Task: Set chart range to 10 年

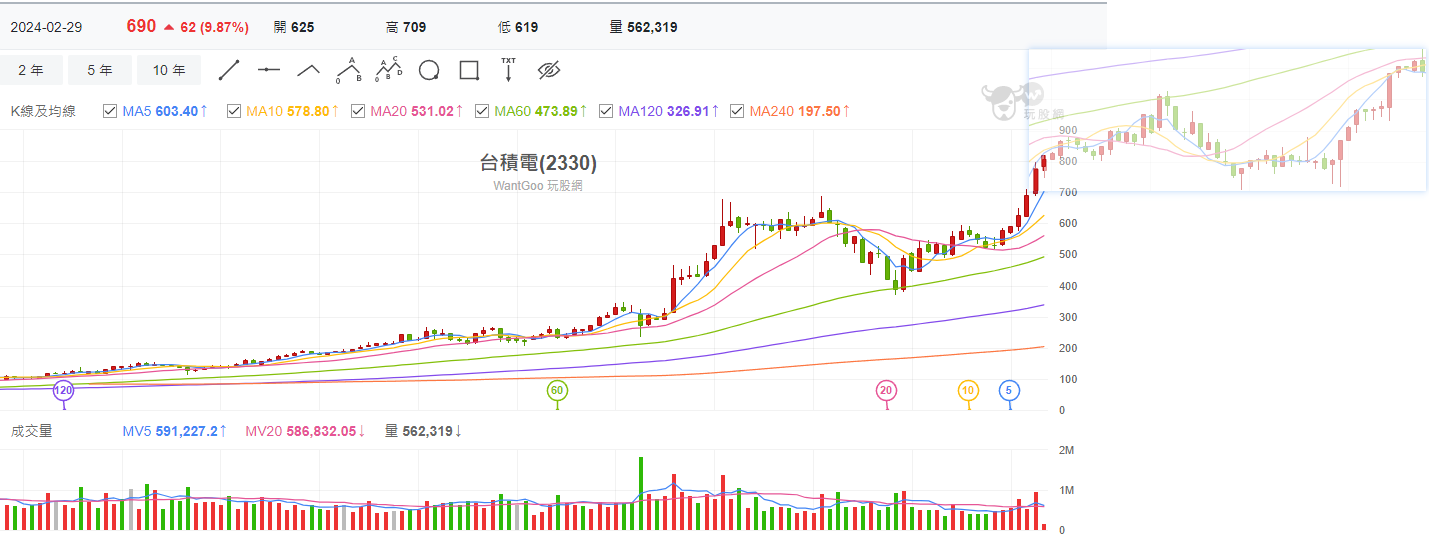Action: (169, 70)
